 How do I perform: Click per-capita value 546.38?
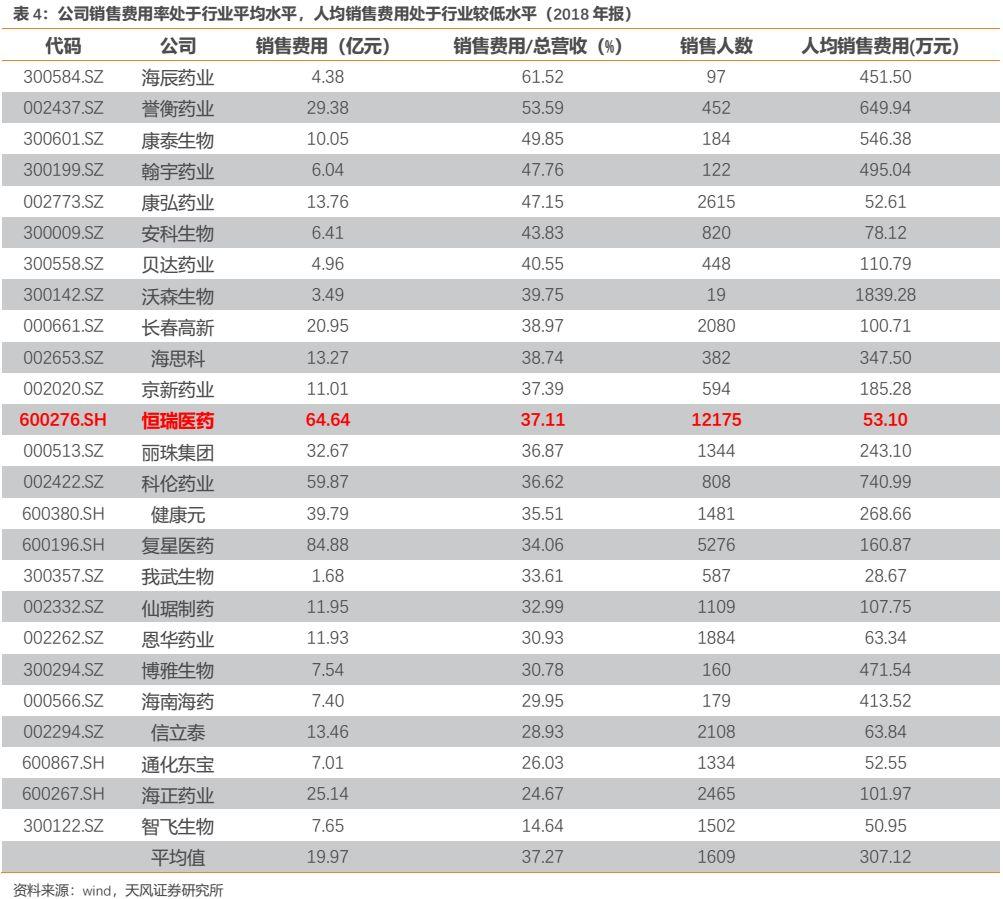click(x=885, y=139)
